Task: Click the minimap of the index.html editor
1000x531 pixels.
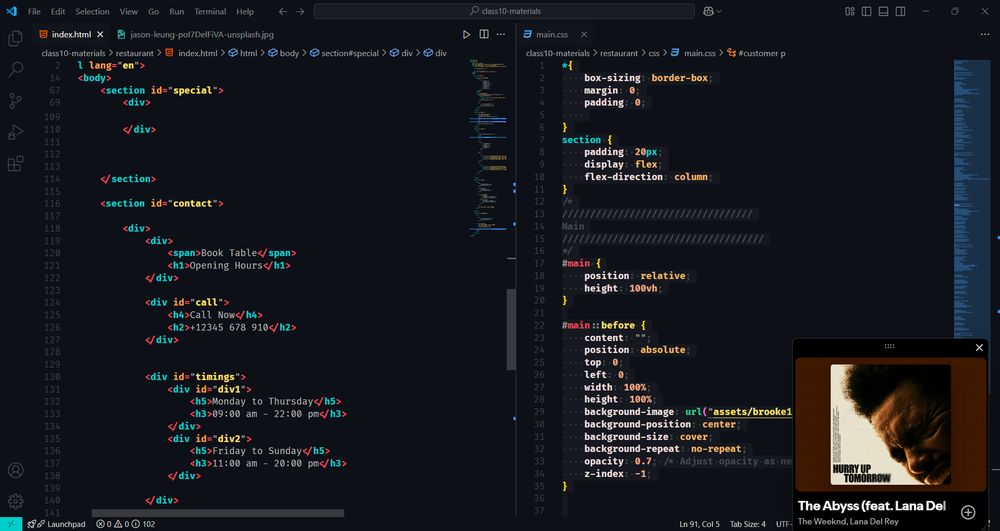Action: 488,148
